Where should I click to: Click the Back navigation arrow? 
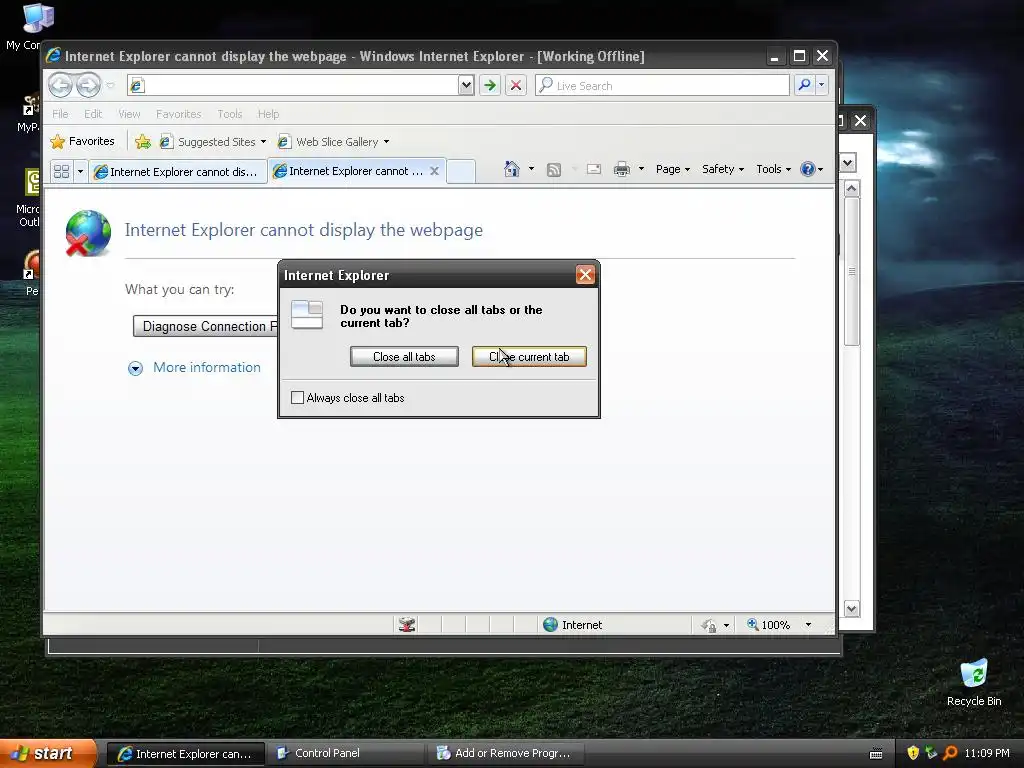click(61, 85)
